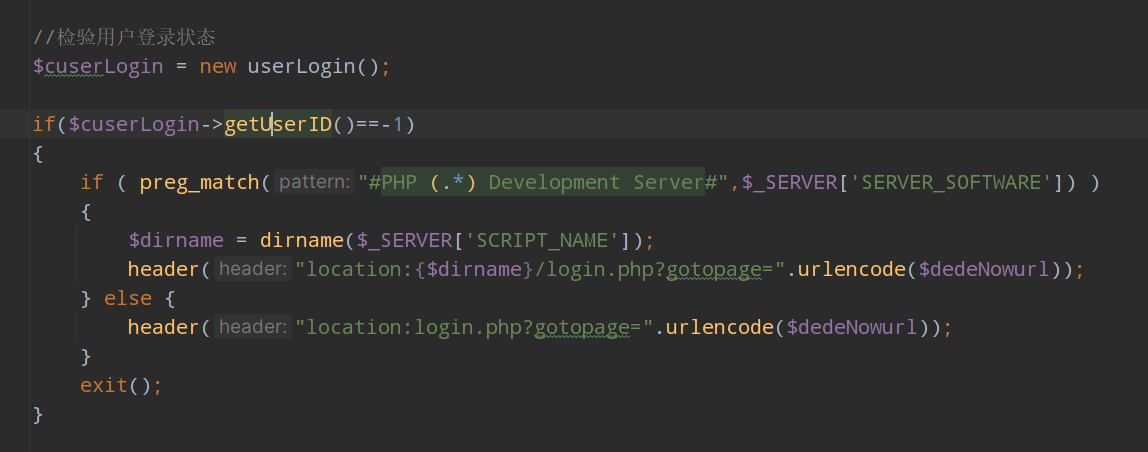
Task: Select the getUserID method name
Action: 278,124
